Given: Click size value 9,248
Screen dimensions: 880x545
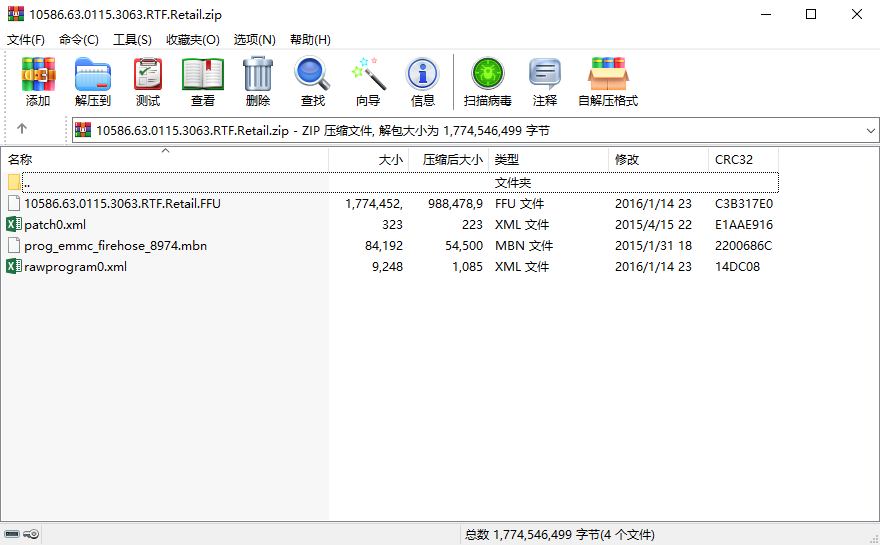Looking at the screenshot, I should 387,266.
